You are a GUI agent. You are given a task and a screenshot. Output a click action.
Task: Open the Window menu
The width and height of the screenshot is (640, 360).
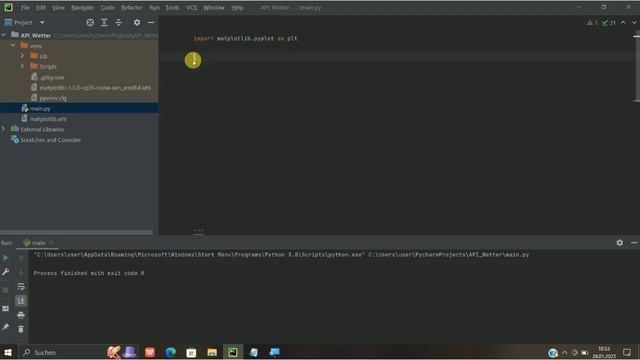click(214, 7)
